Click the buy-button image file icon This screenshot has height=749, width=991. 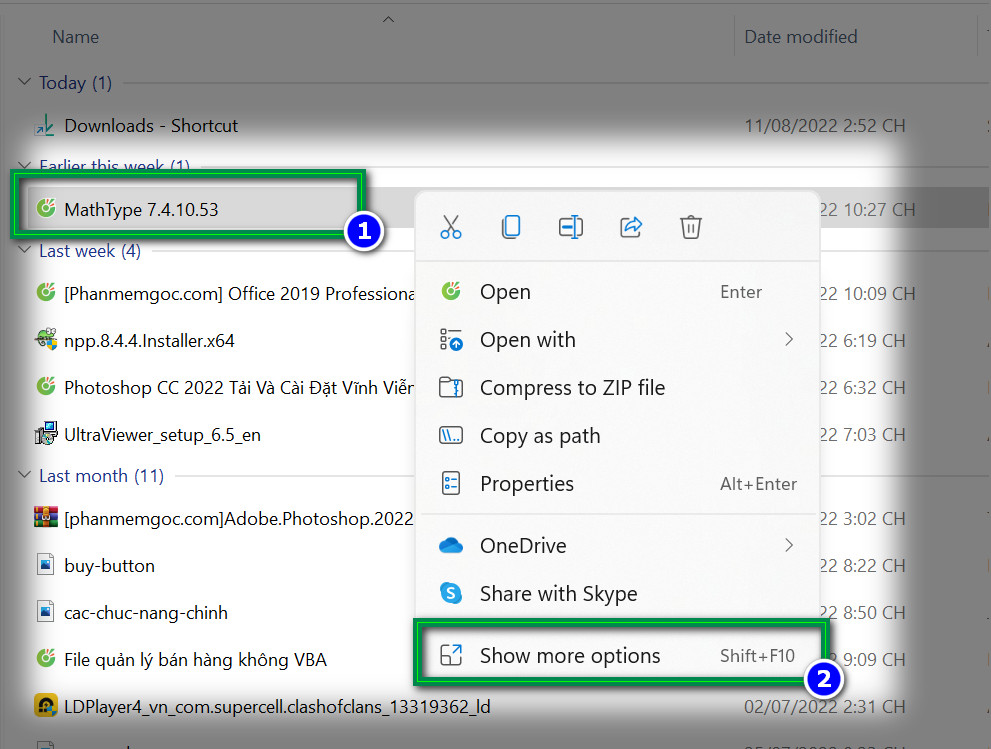(46, 564)
